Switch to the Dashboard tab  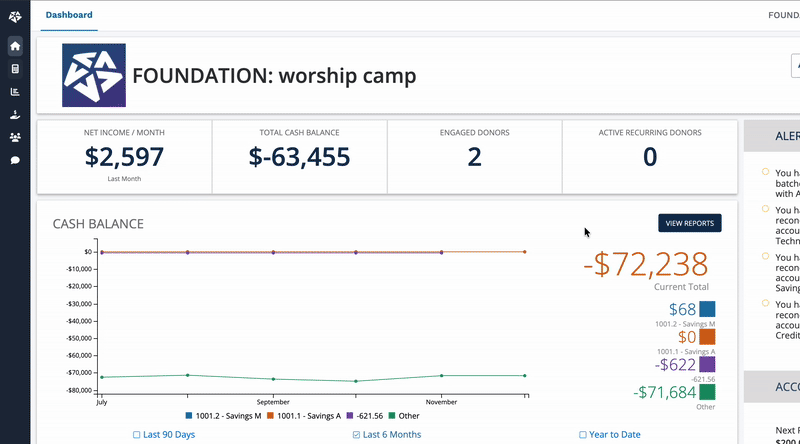pos(69,15)
